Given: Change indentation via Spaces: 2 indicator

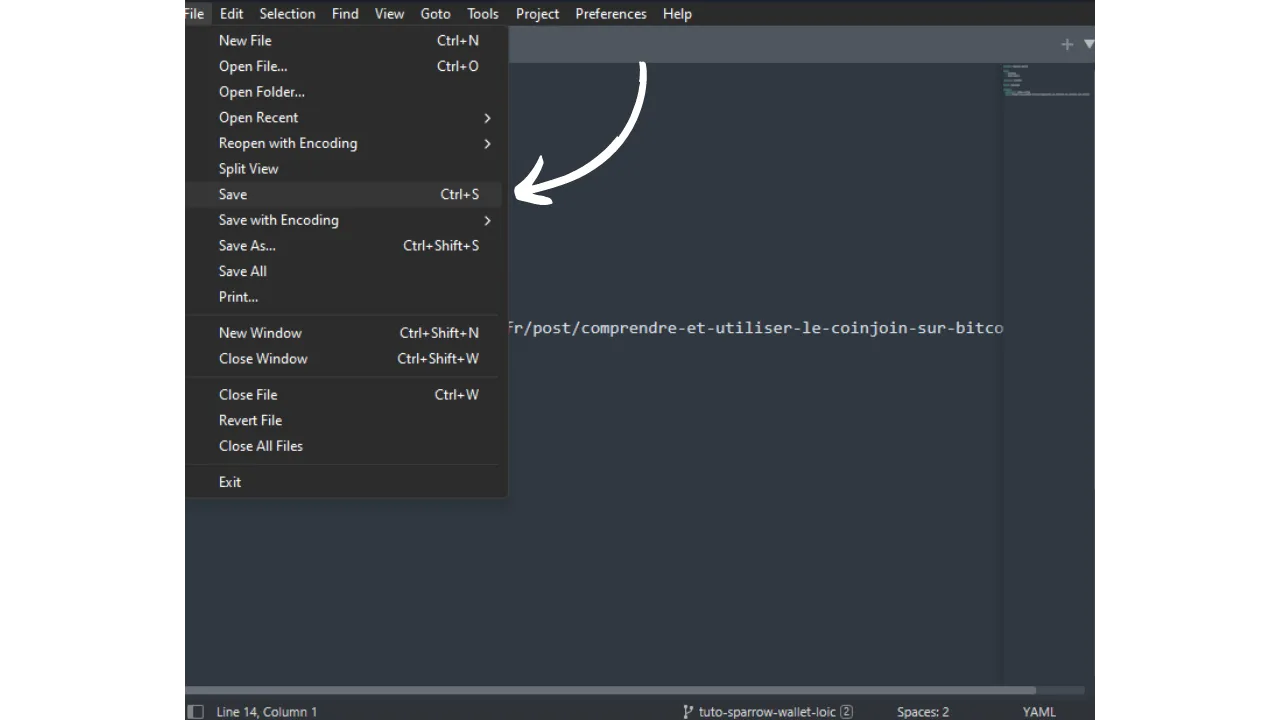Looking at the screenshot, I should [922, 712].
